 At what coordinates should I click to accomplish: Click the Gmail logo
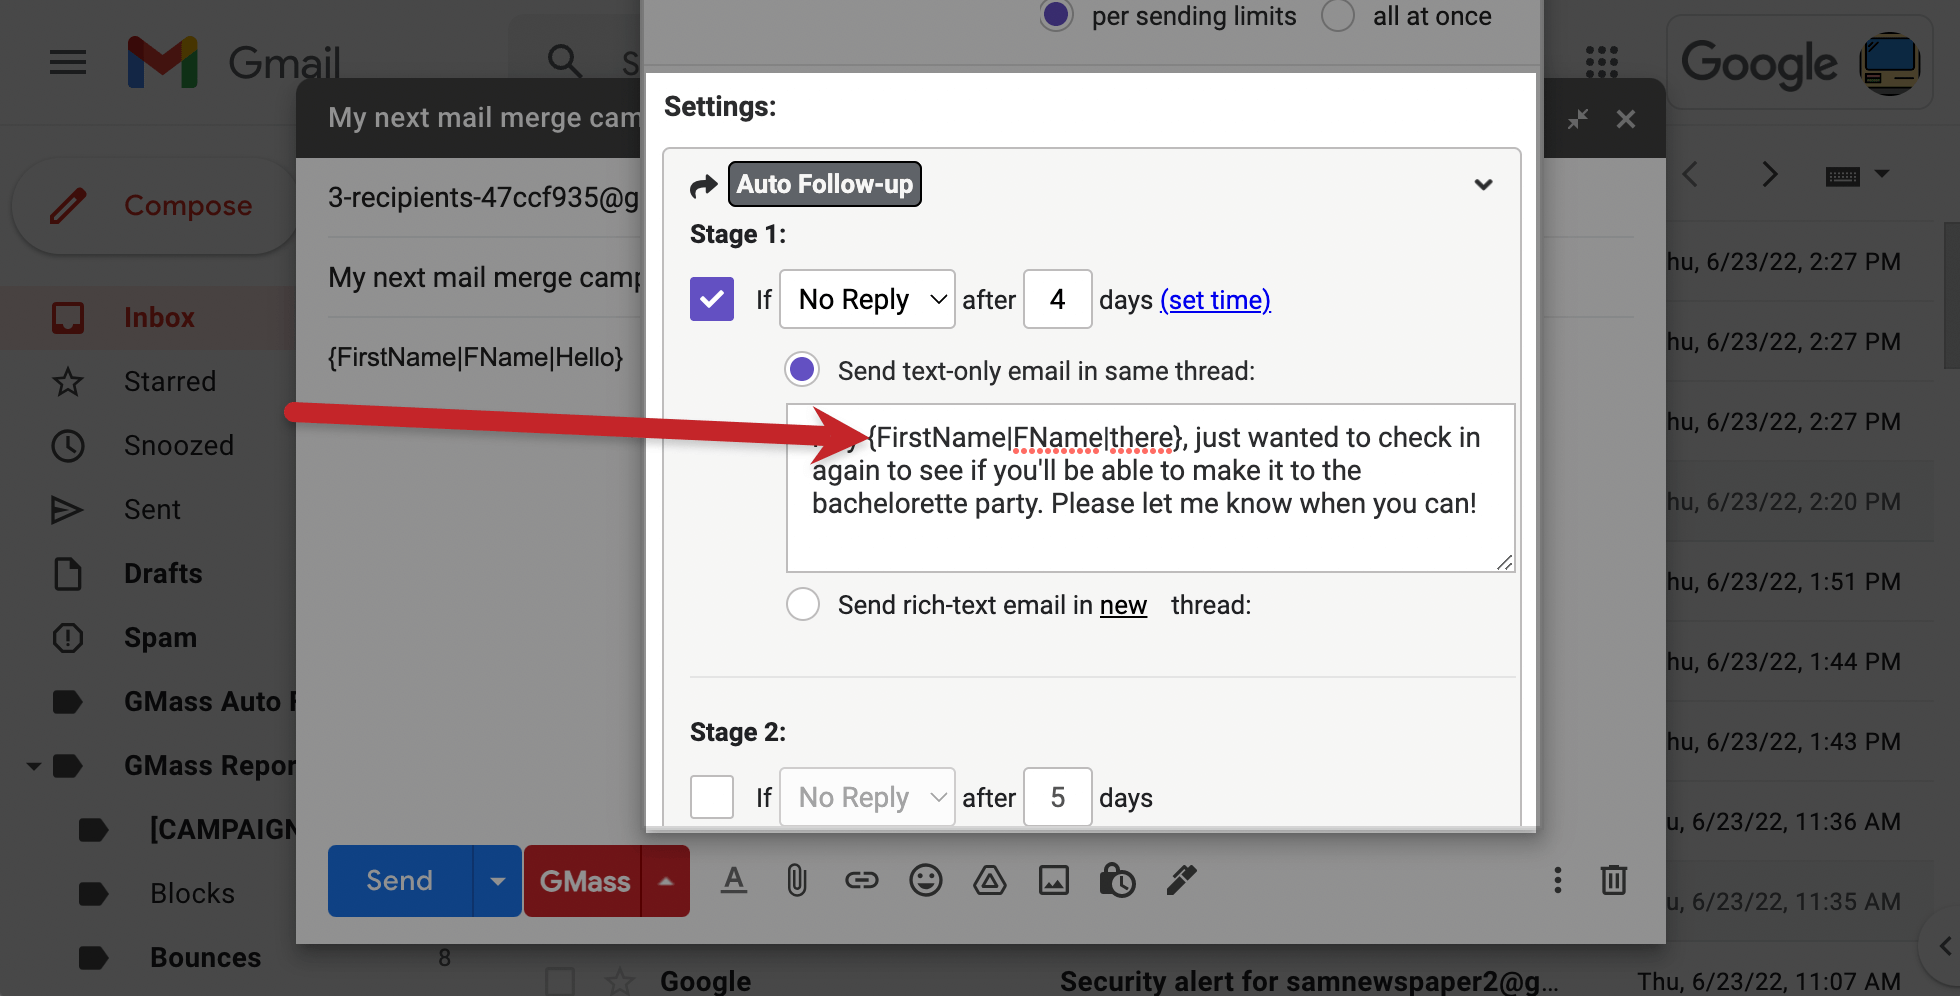(234, 62)
